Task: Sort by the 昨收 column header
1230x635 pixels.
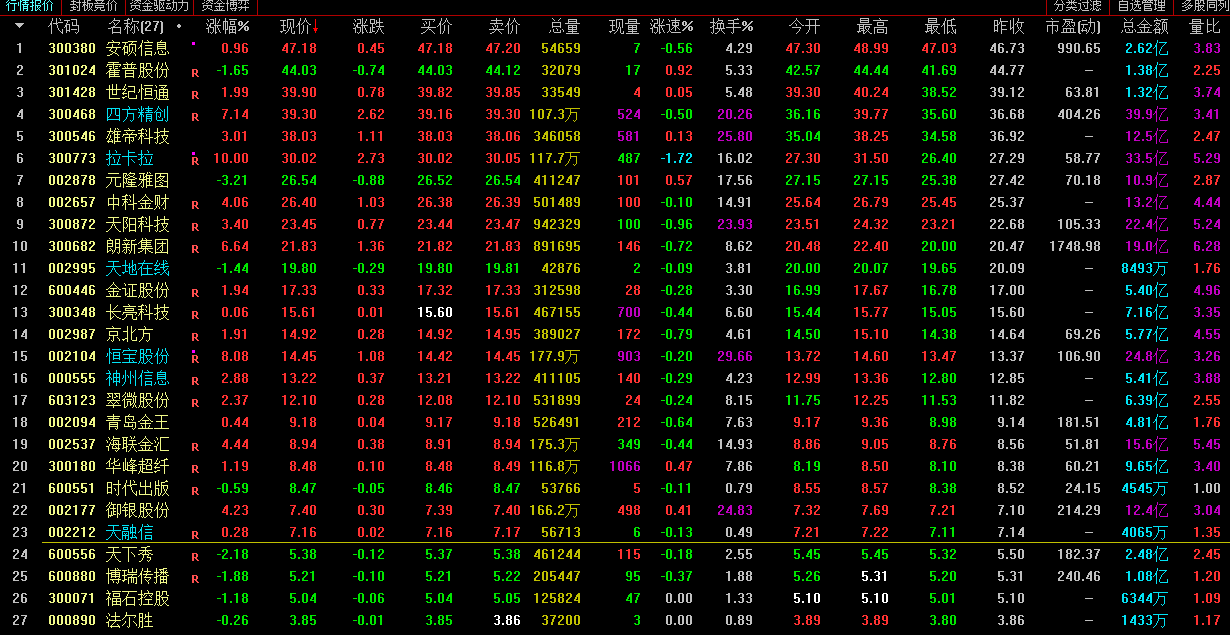Action: 1009,26
